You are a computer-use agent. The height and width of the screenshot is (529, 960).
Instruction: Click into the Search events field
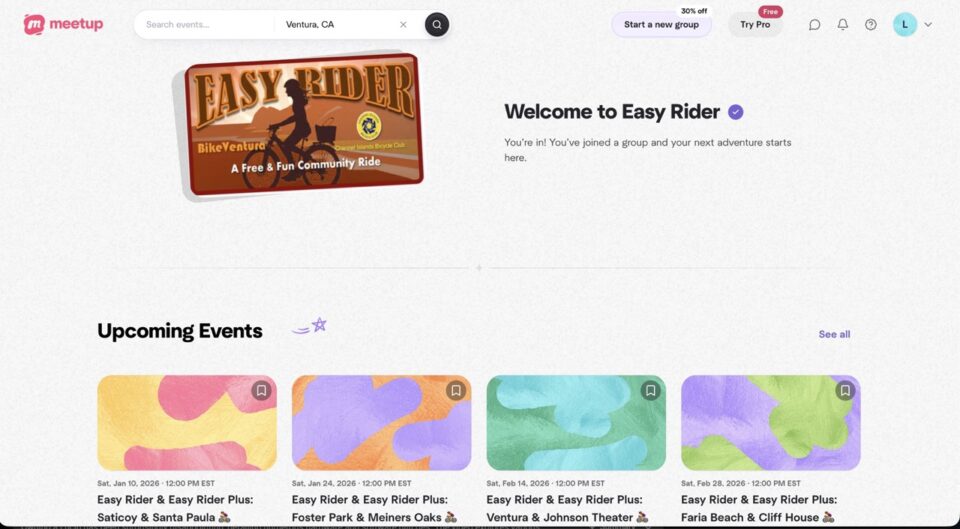[205, 24]
